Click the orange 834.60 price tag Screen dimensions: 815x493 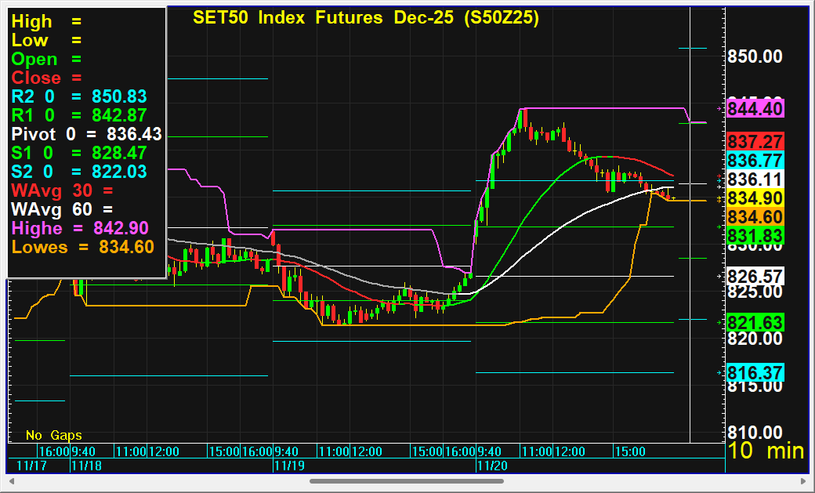[x=756, y=216]
